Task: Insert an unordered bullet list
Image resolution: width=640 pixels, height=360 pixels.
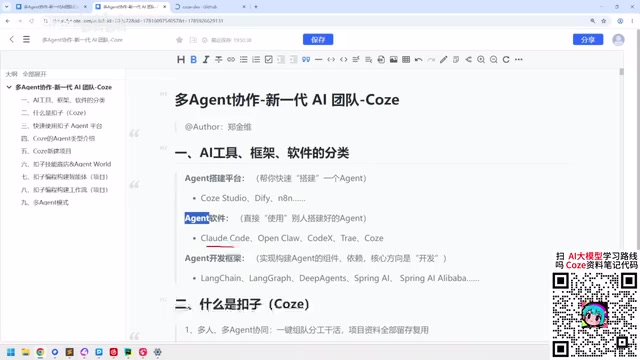Action: pos(244,60)
